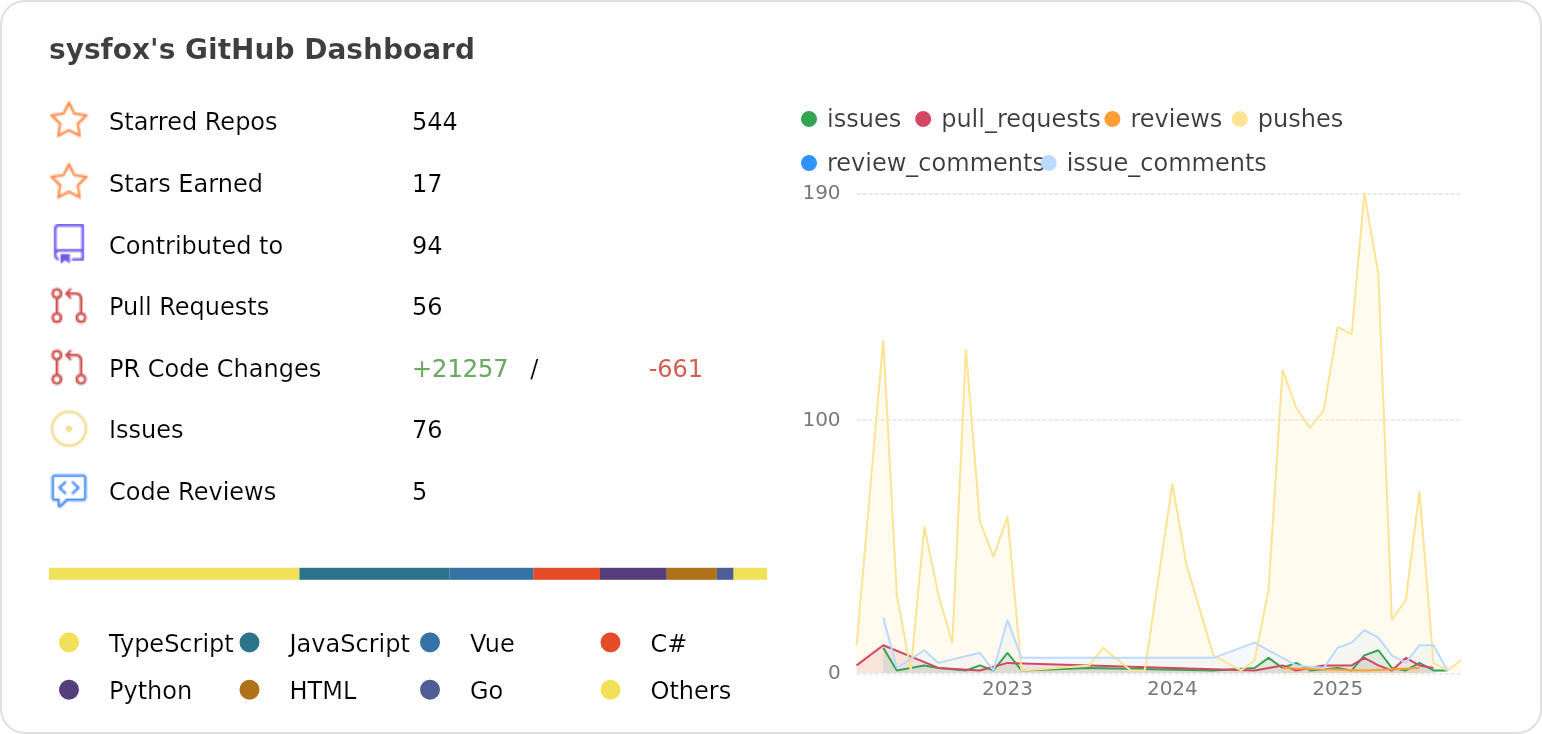Click the TypeScript segment in language bar
Viewport: 1542px width, 734px height.
tap(174, 574)
